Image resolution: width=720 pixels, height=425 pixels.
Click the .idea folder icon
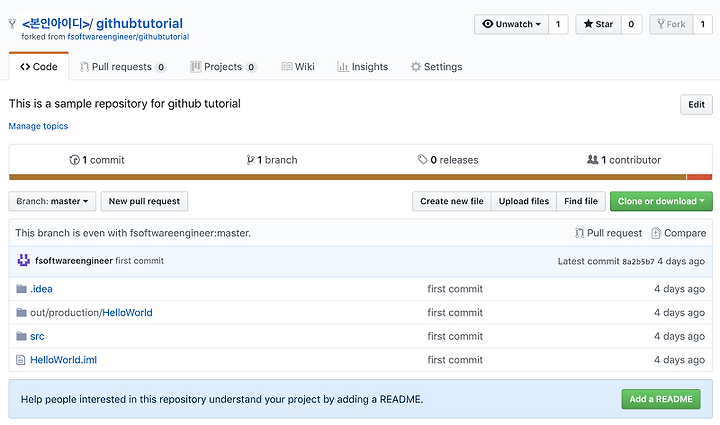coord(21,289)
